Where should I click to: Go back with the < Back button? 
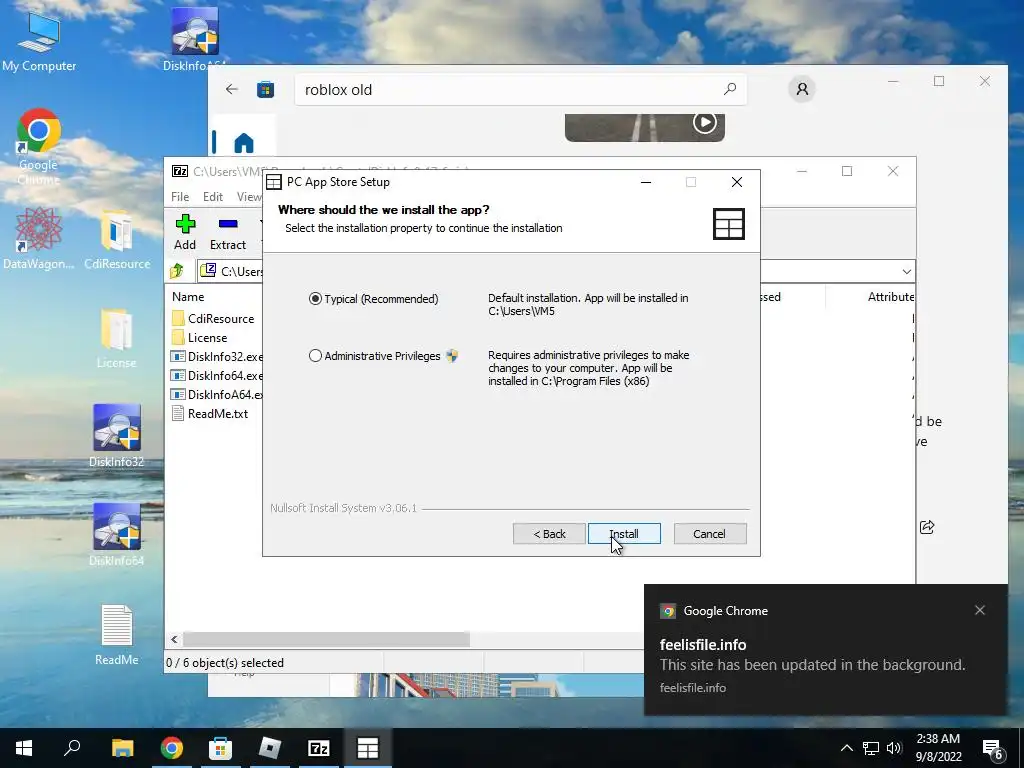coord(549,534)
